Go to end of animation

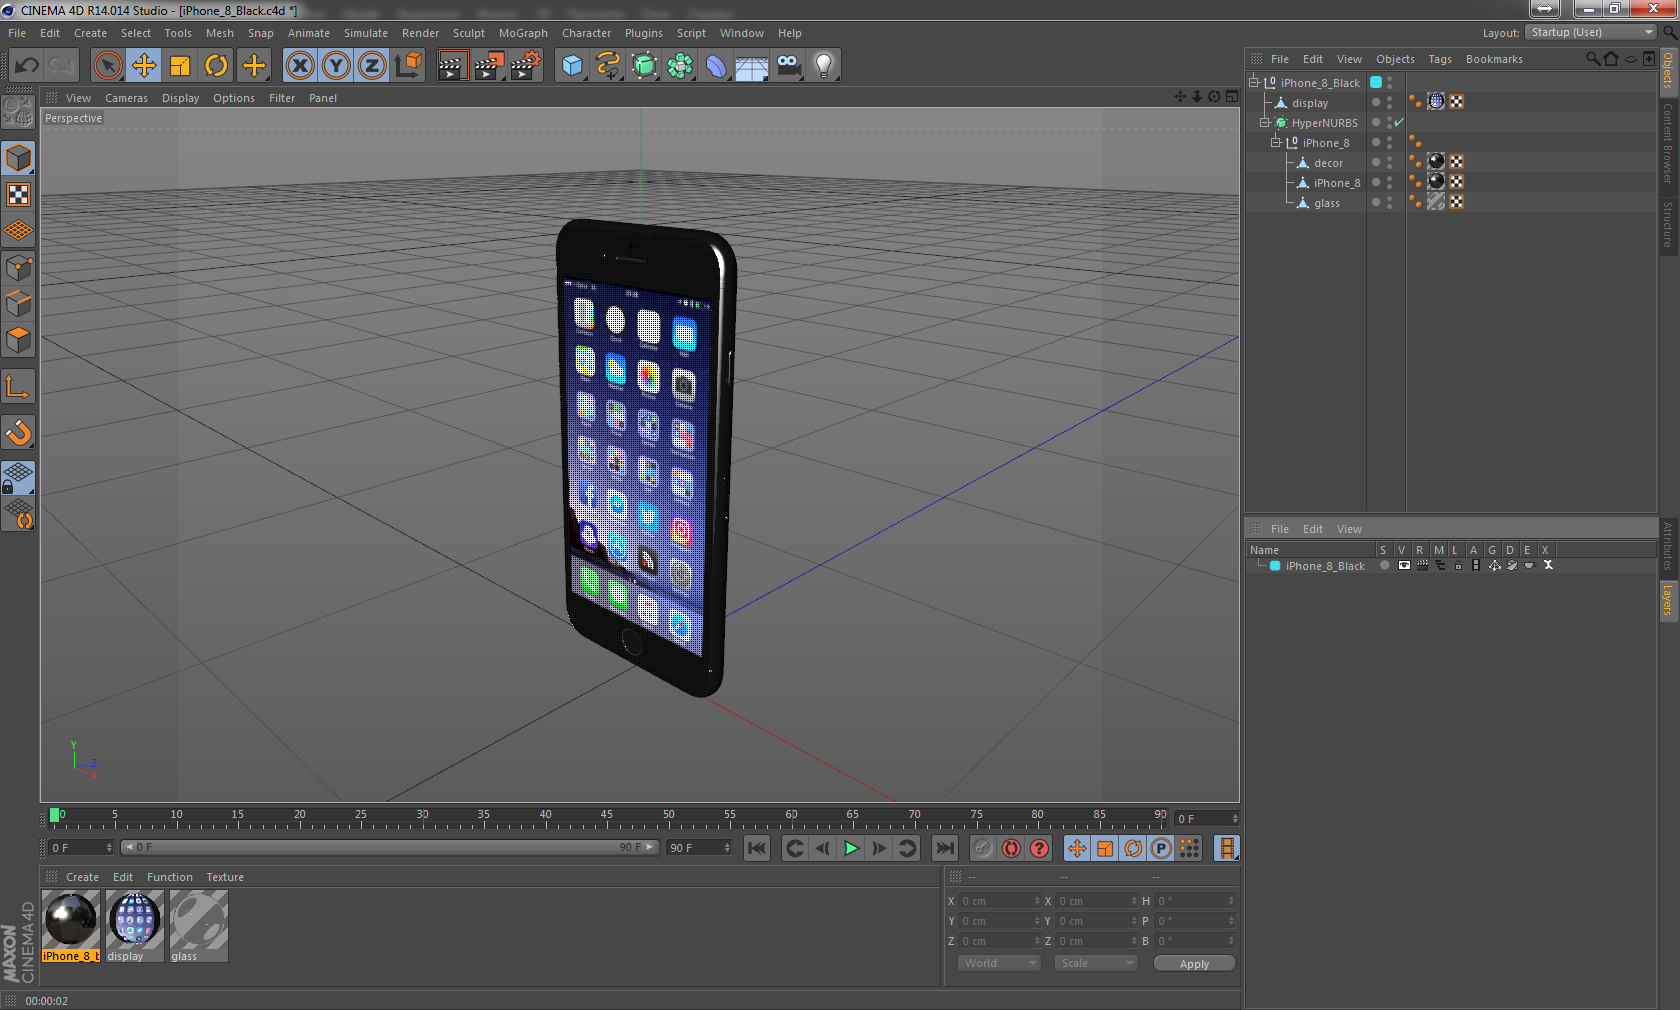944,848
